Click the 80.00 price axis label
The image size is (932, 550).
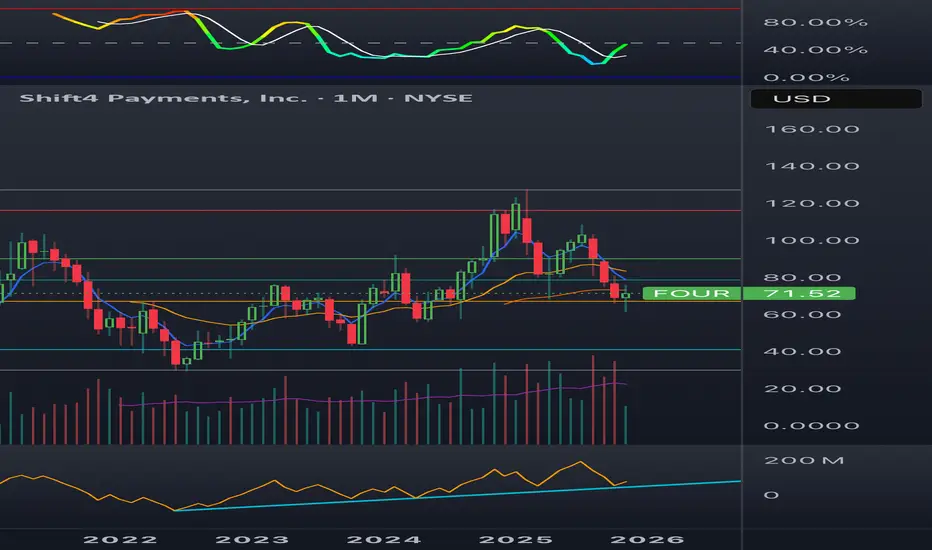[802, 278]
